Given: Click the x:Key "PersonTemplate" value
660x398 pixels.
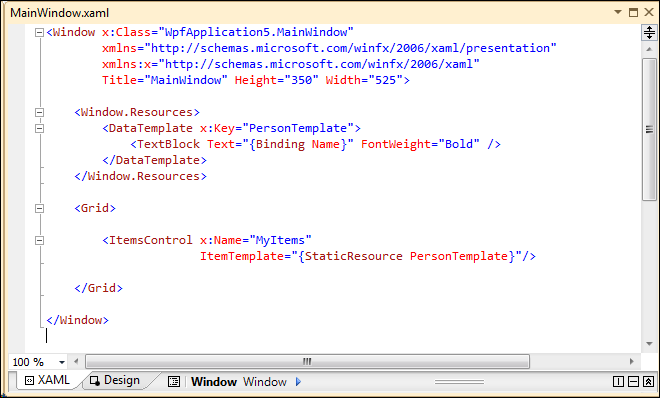Looking at the screenshot, I should 298,128.
